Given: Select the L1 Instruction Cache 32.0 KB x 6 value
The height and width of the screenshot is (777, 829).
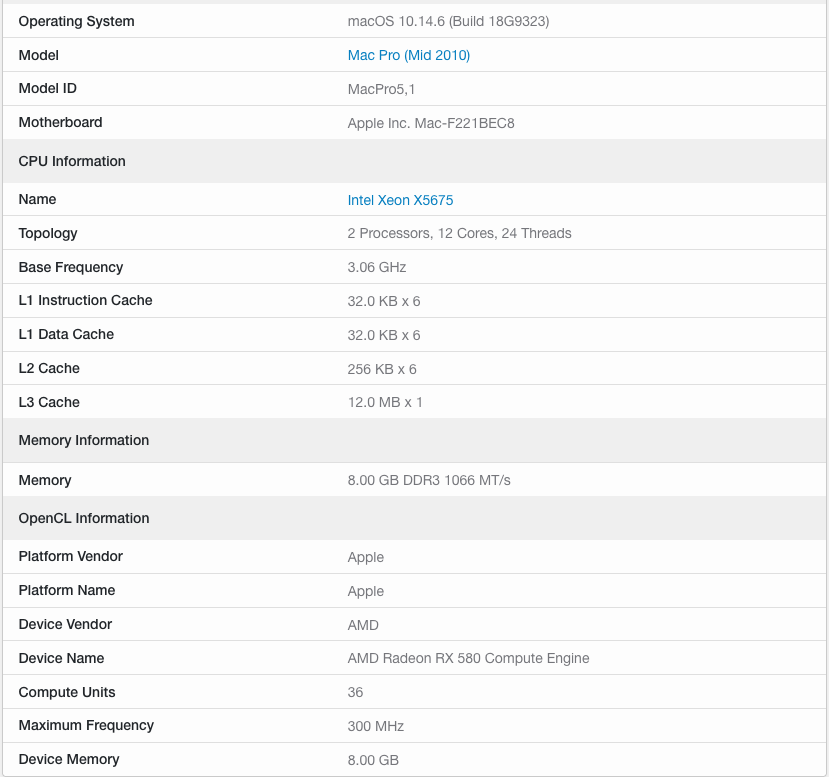Looking at the screenshot, I should (x=384, y=301).
